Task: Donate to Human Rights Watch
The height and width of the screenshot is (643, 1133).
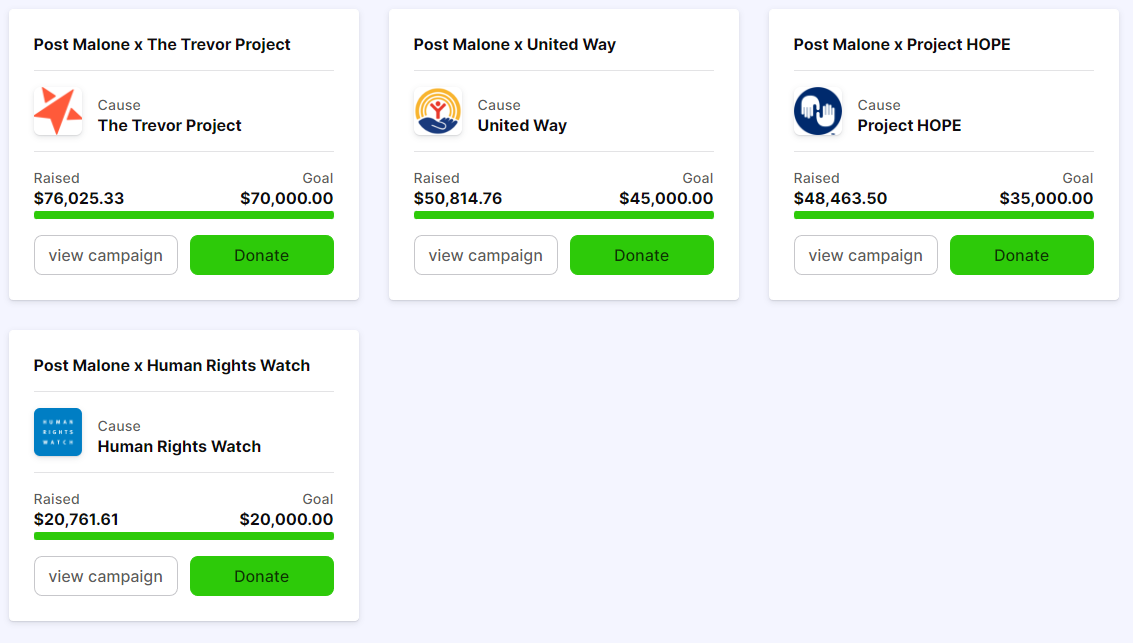Action: click(262, 576)
